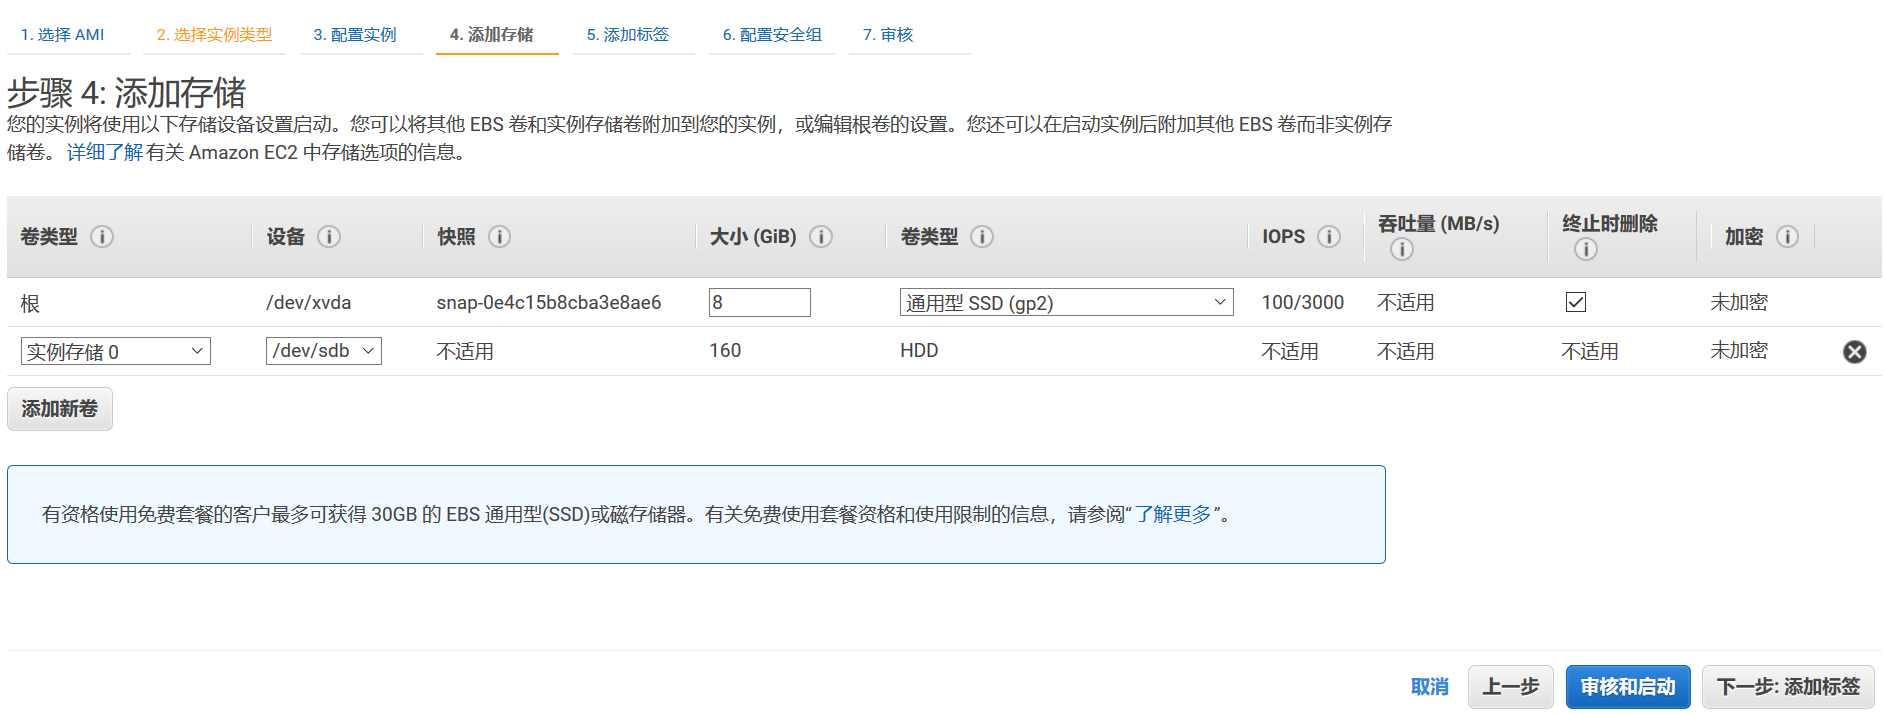
Task: Expand the 实例存储 0 dropdown
Action: (115, 352)
